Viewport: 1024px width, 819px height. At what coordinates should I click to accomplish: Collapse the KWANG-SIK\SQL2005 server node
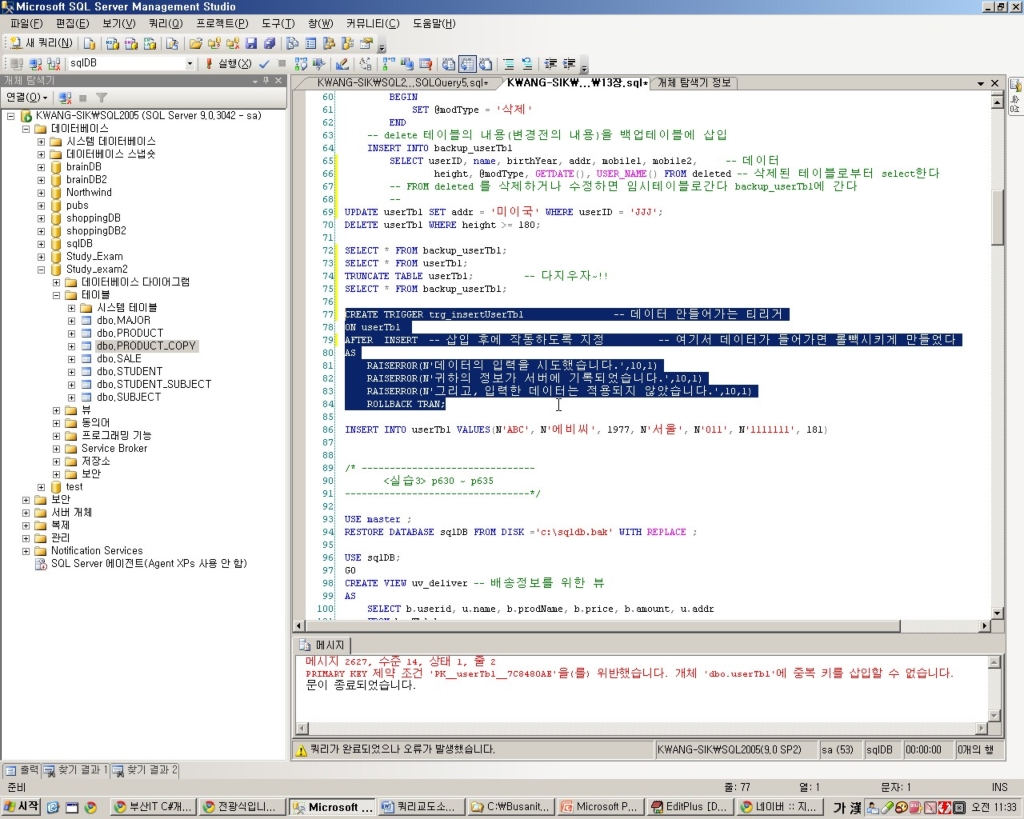click(x=10, y=116)
